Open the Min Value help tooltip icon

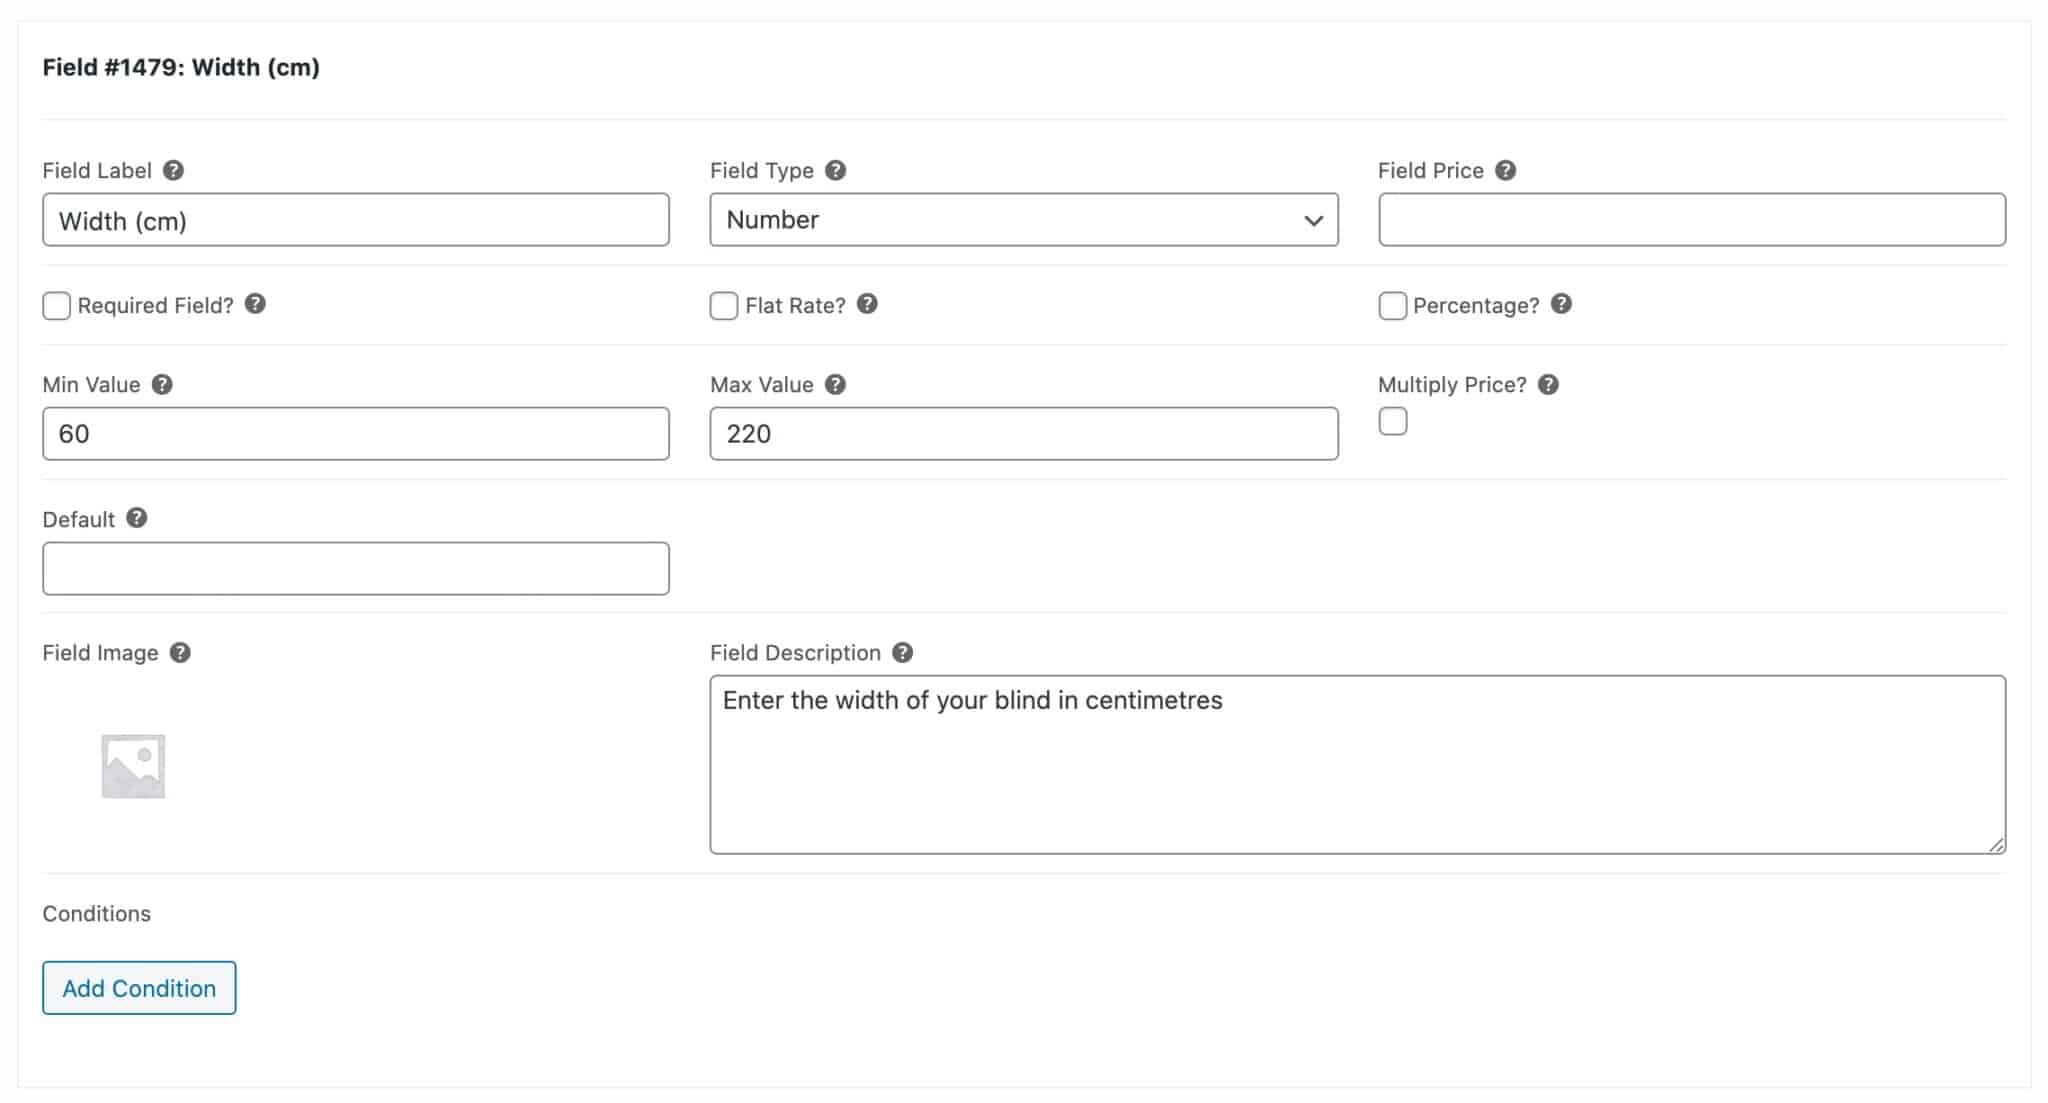[163, 384]
